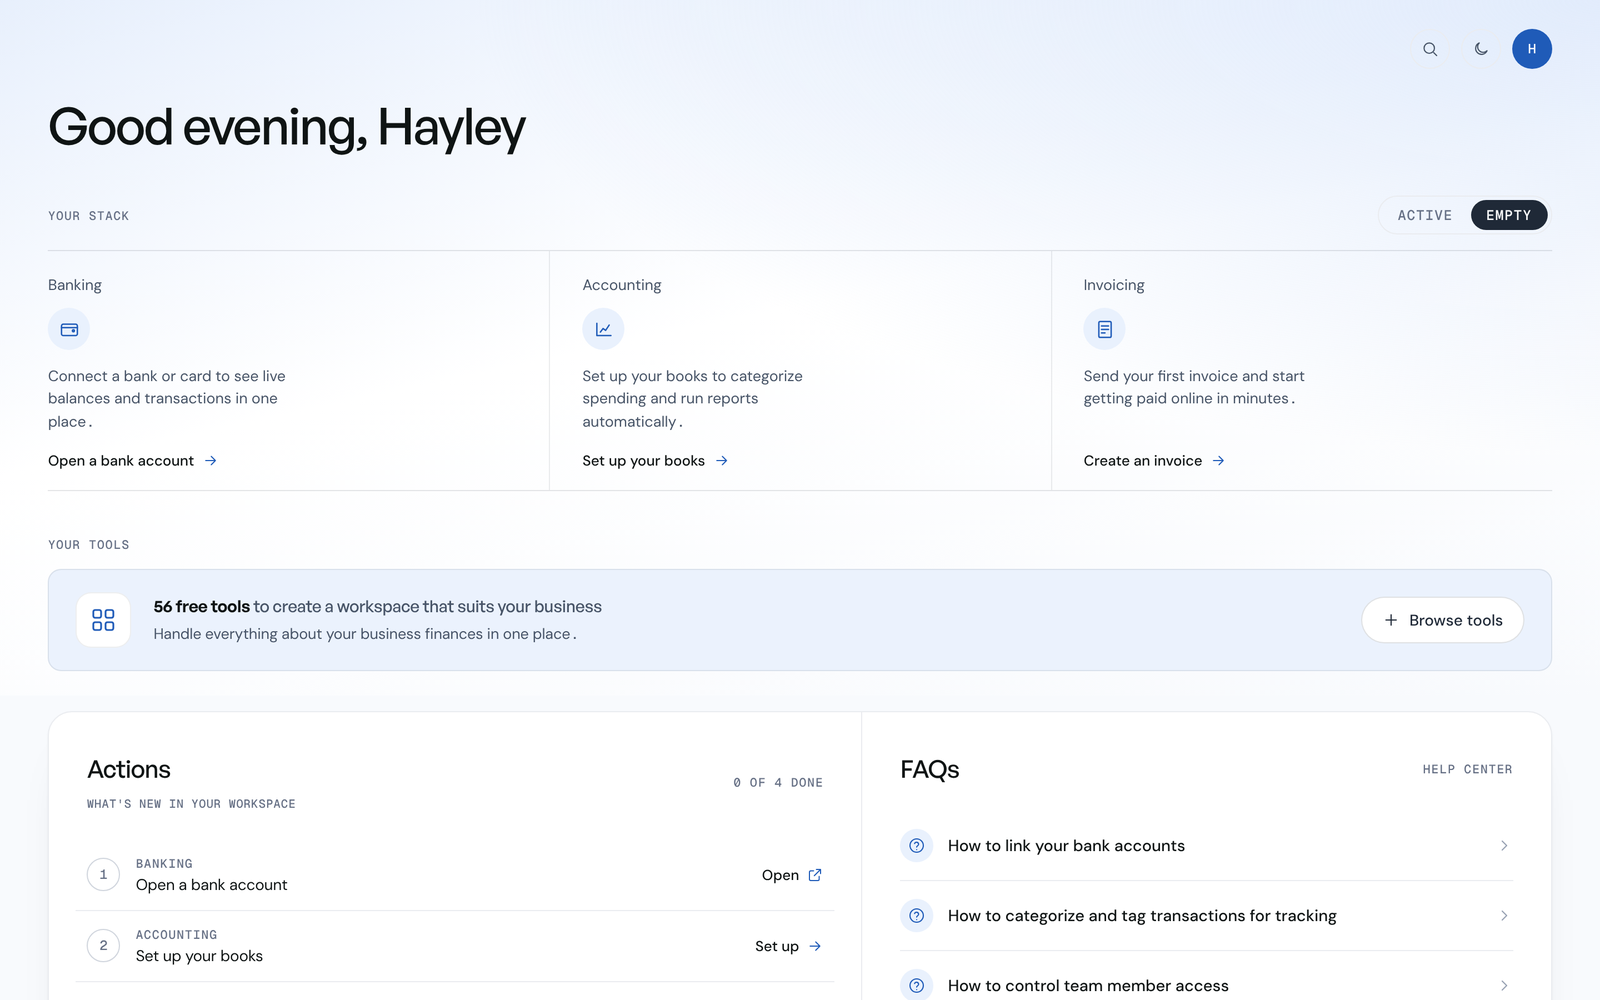Click question icon for team member access FAQ
1600x1000 pixels.
[916, 985]
